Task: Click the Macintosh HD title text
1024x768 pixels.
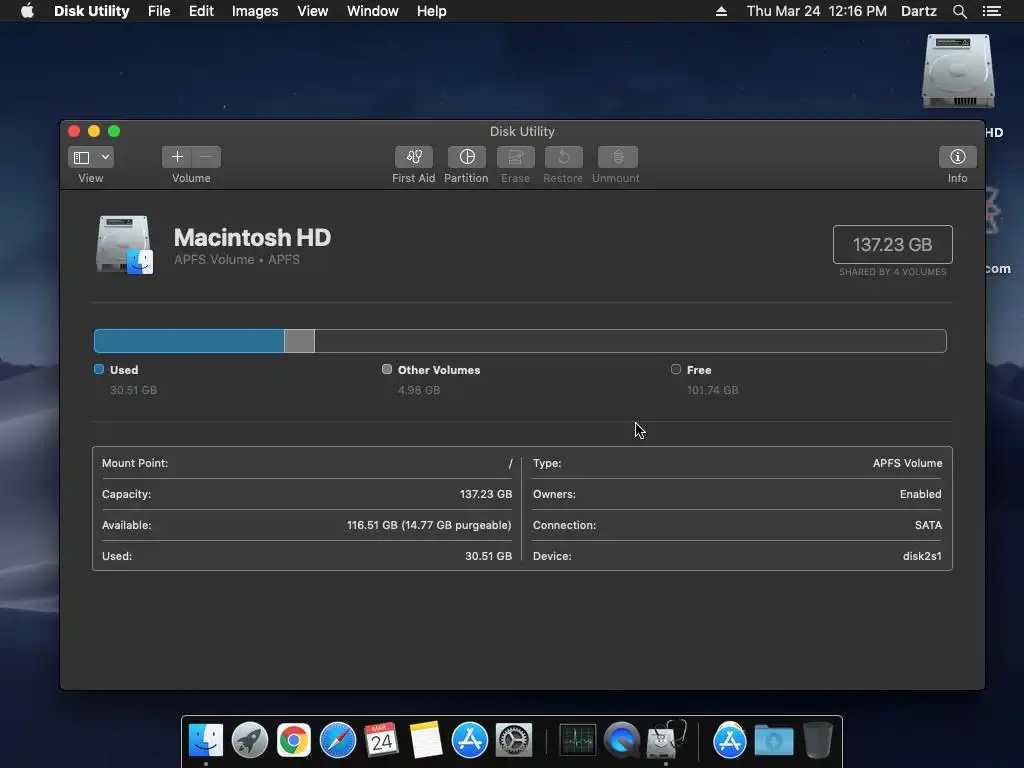Action: click(x=252, y=237)
